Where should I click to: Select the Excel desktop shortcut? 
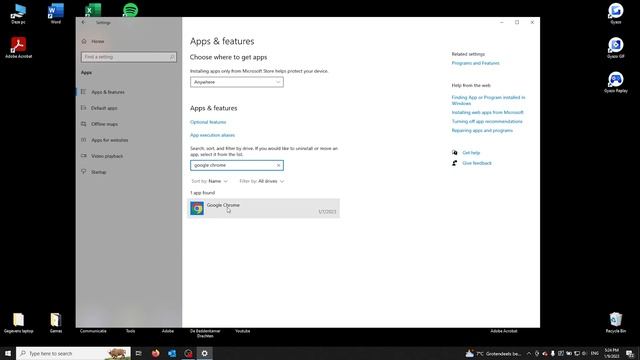coord(93,10)
